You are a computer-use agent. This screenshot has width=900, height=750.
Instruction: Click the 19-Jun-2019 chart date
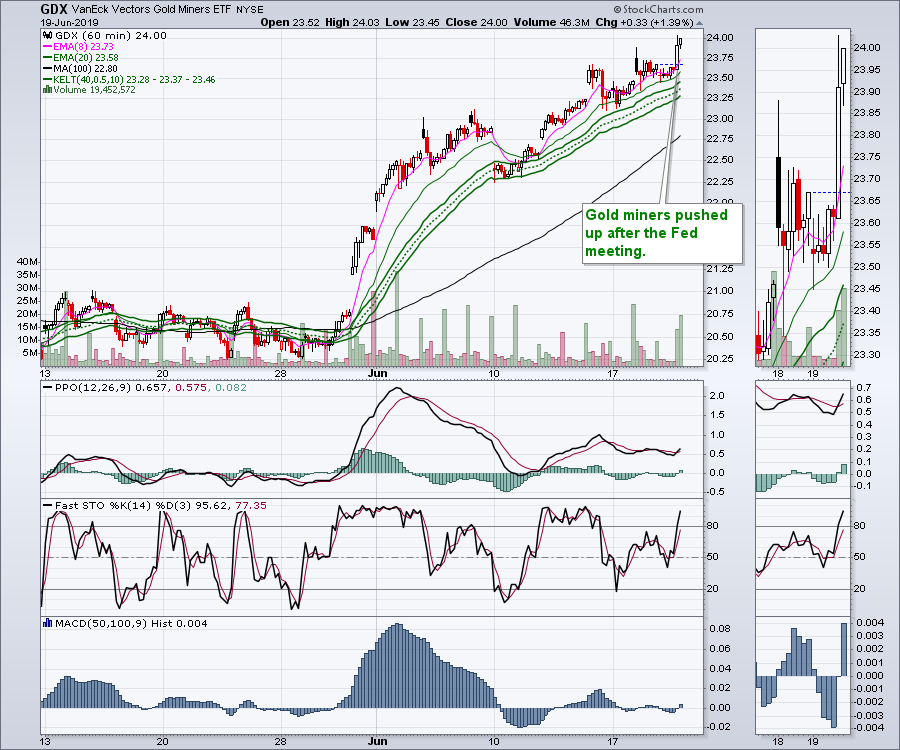tap(69, 23)
